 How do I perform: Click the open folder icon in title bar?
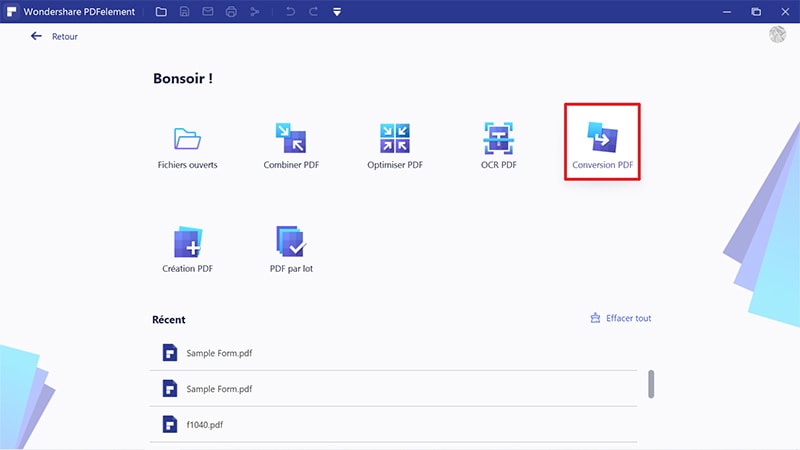tap(161, 11)
